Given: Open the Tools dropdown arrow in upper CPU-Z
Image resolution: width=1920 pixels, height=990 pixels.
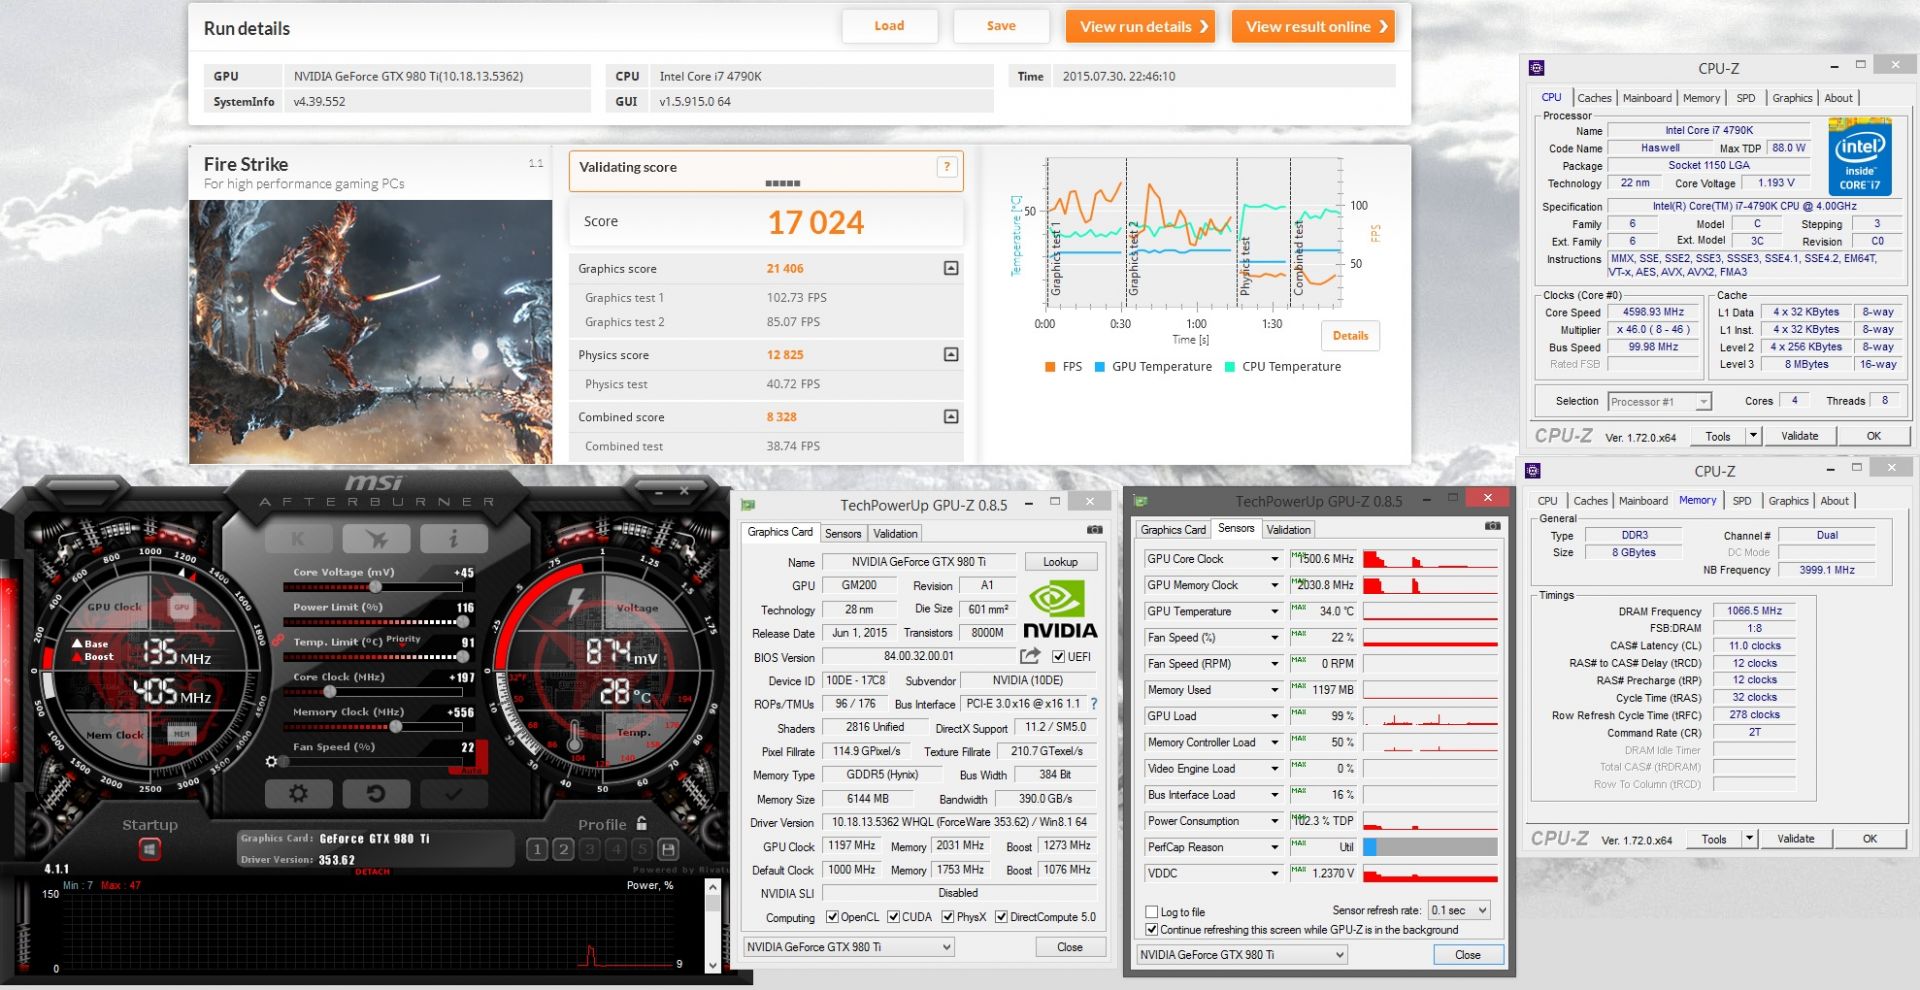Looking at the screenshot, I should tap(1752, 435).
